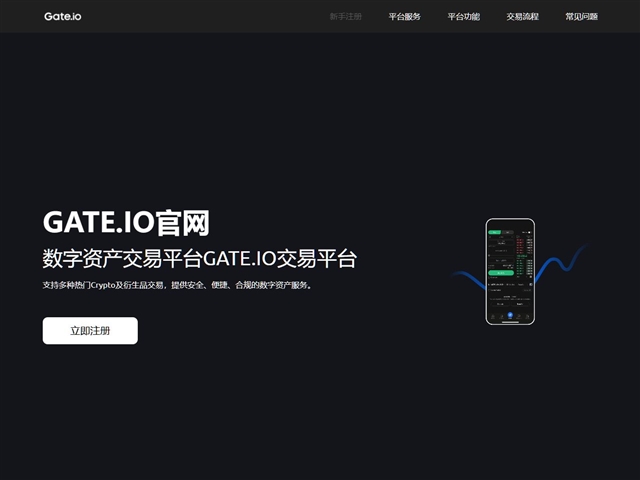Image resolution: width=640 pixels, height=480 pixels.
Task: Click the phone app mockup image
Action: click(510, 271)
